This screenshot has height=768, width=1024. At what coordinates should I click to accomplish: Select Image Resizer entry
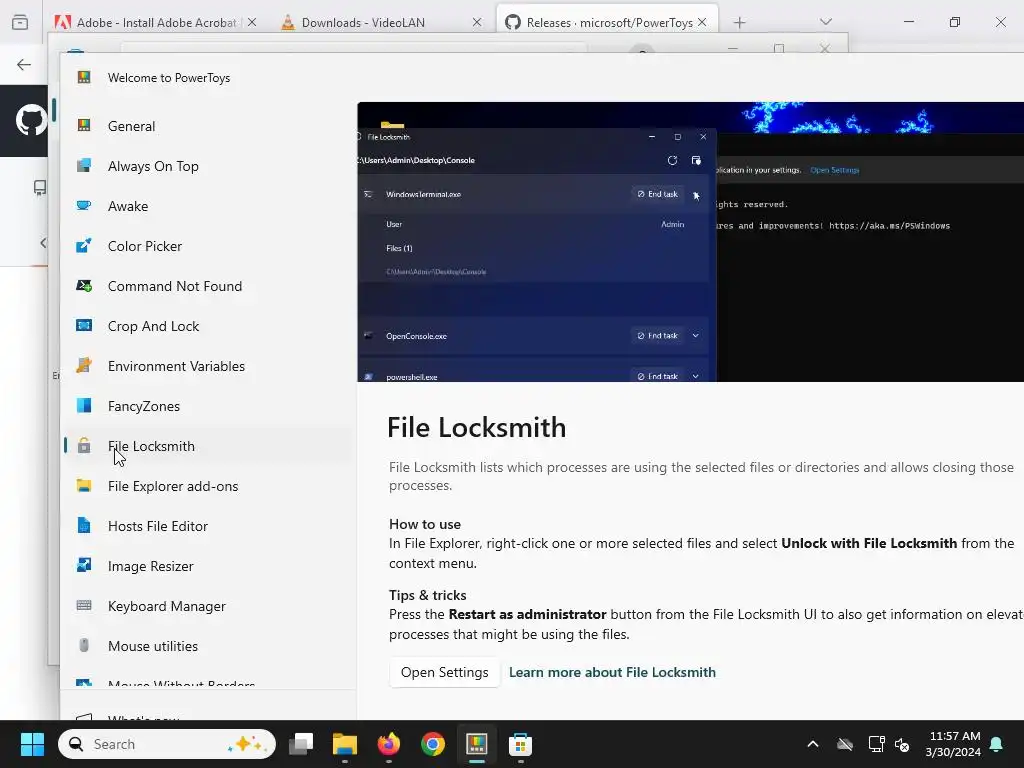(x=208, y=566)
